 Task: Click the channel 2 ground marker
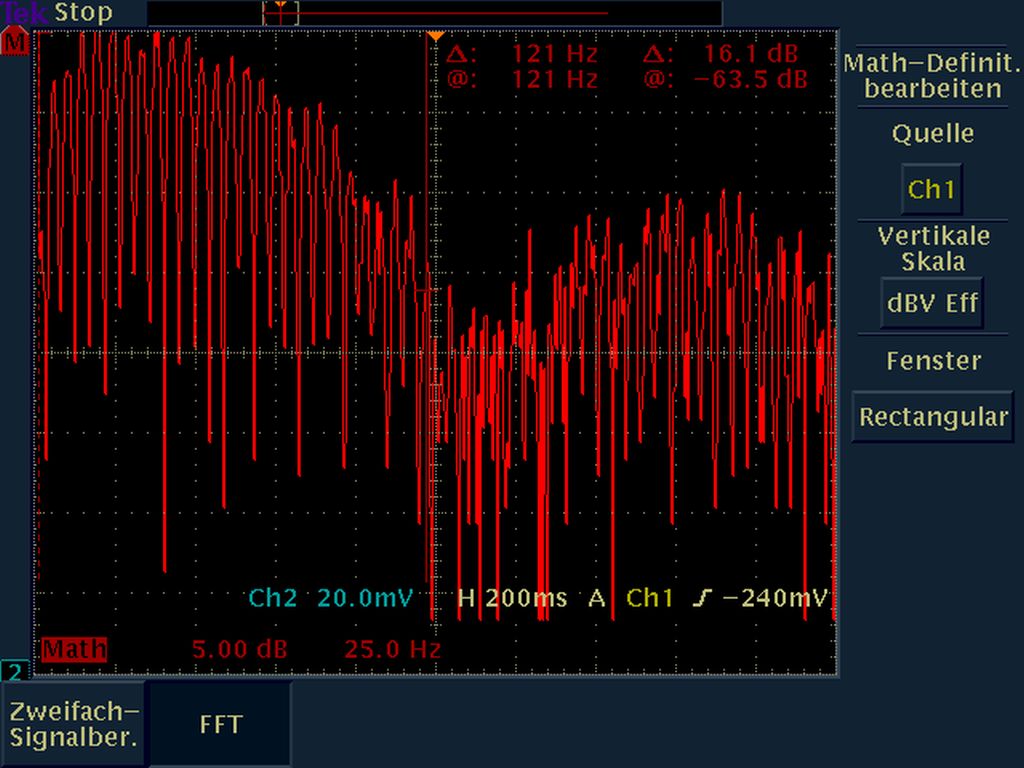(14, 670)
